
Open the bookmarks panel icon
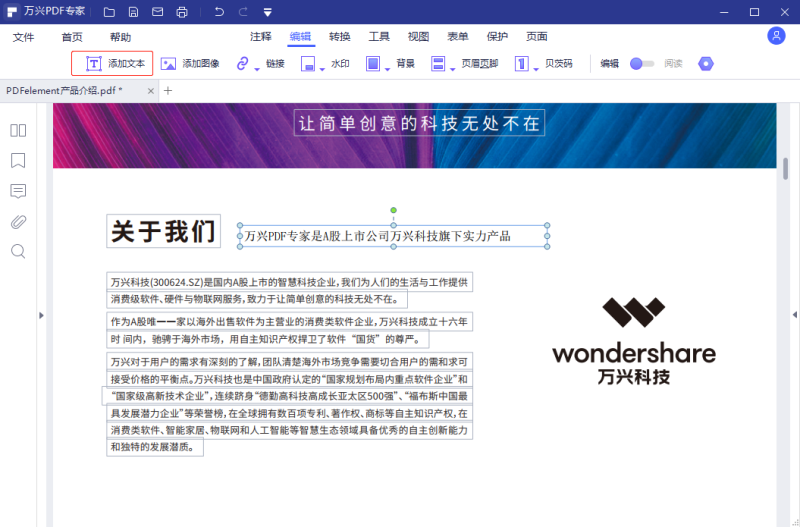[18, 161]
